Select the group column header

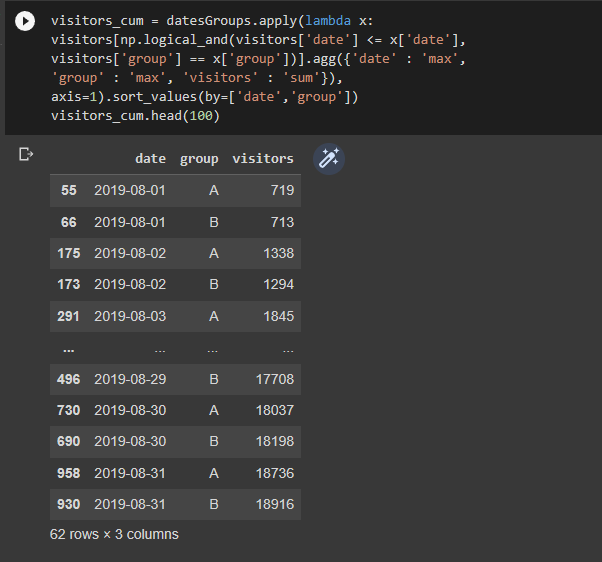pyautogui.click(x=199, y=159)
